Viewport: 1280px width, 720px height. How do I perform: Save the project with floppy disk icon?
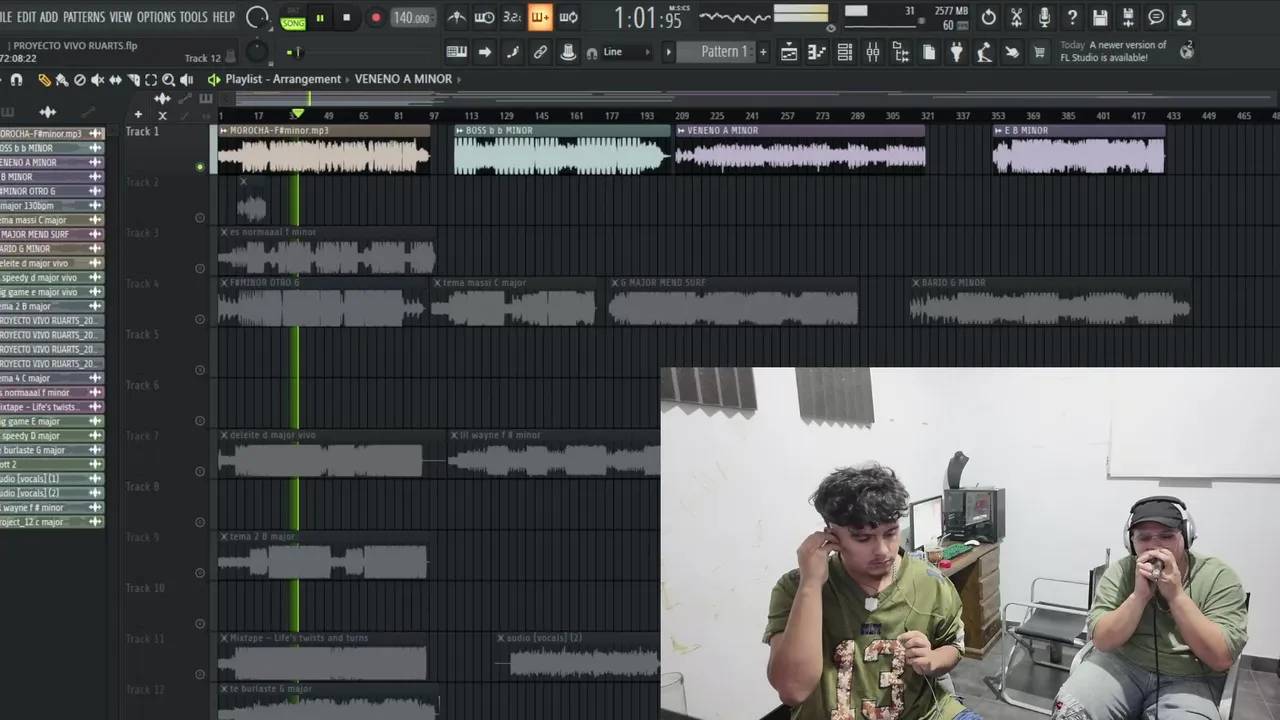click(1101, 17)
